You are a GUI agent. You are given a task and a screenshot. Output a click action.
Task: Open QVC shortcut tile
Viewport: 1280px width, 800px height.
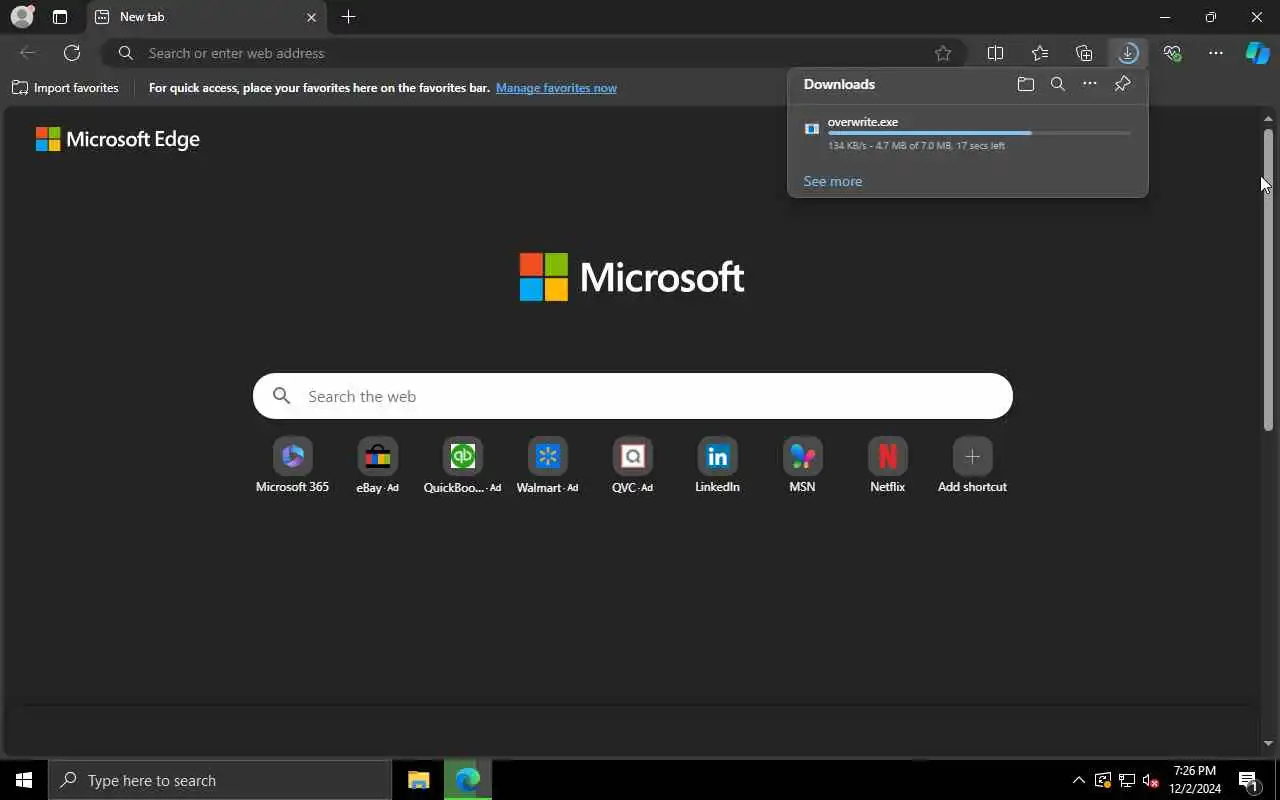(x=632, y=465)
